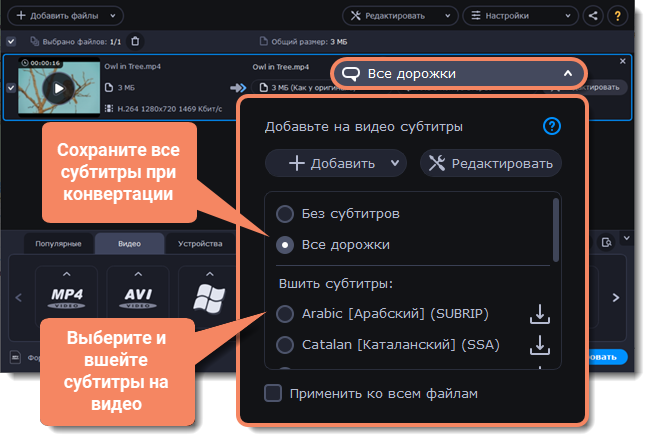The width and height of the screenshot is (650, 443).
Task: Click download icon next to Arabic subtitles
Action: click(540, 314)
